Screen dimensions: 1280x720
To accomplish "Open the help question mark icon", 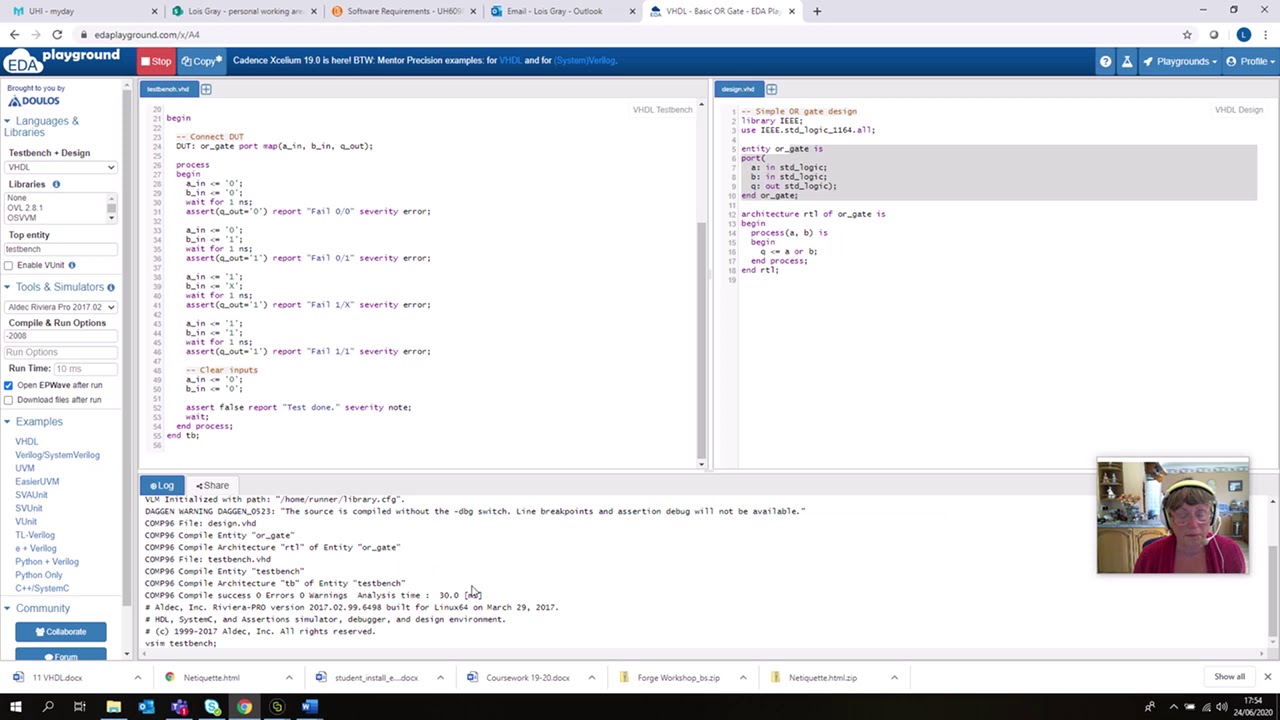I will point(1105,61).
